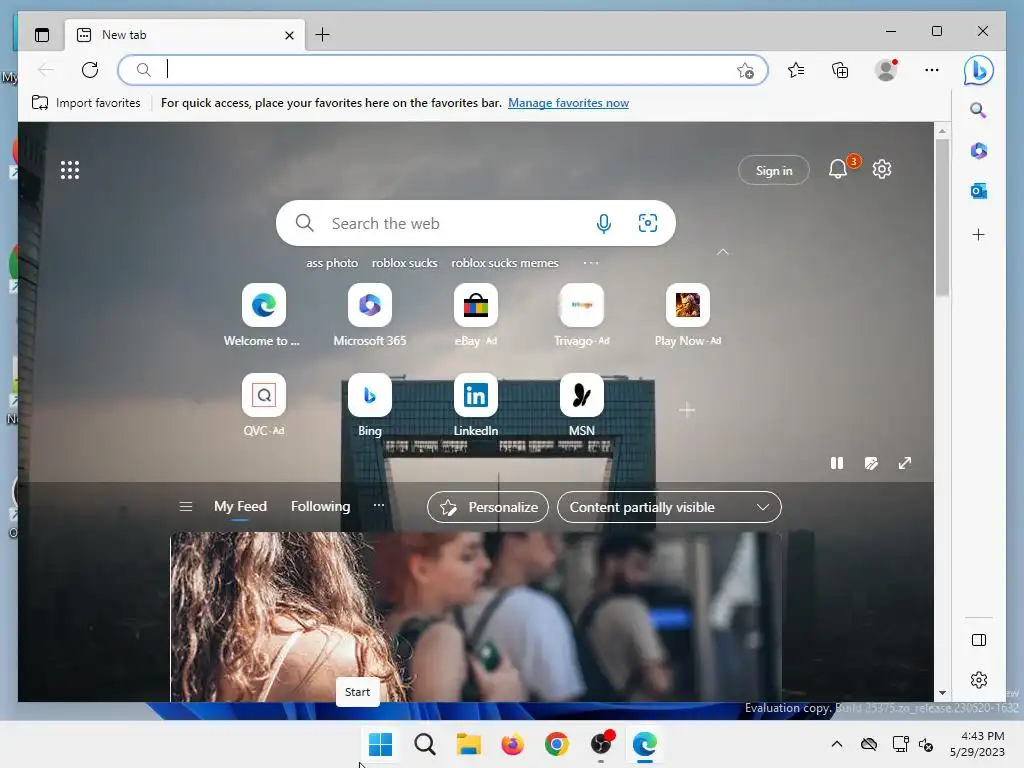Open Microsoft 365 in the sidebar
Image resolution: width=1024 pixels, height=768 pixels.
pos(978,151)
